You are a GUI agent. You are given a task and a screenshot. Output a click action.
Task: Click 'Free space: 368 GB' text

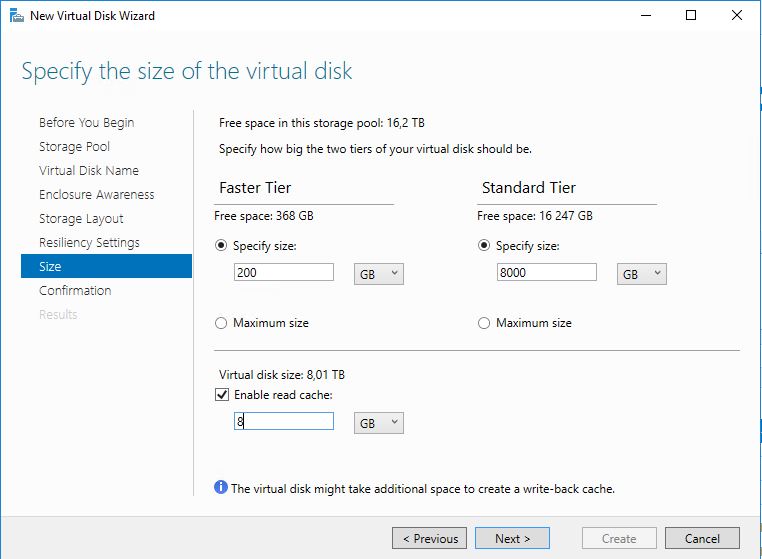click(264, 216)
